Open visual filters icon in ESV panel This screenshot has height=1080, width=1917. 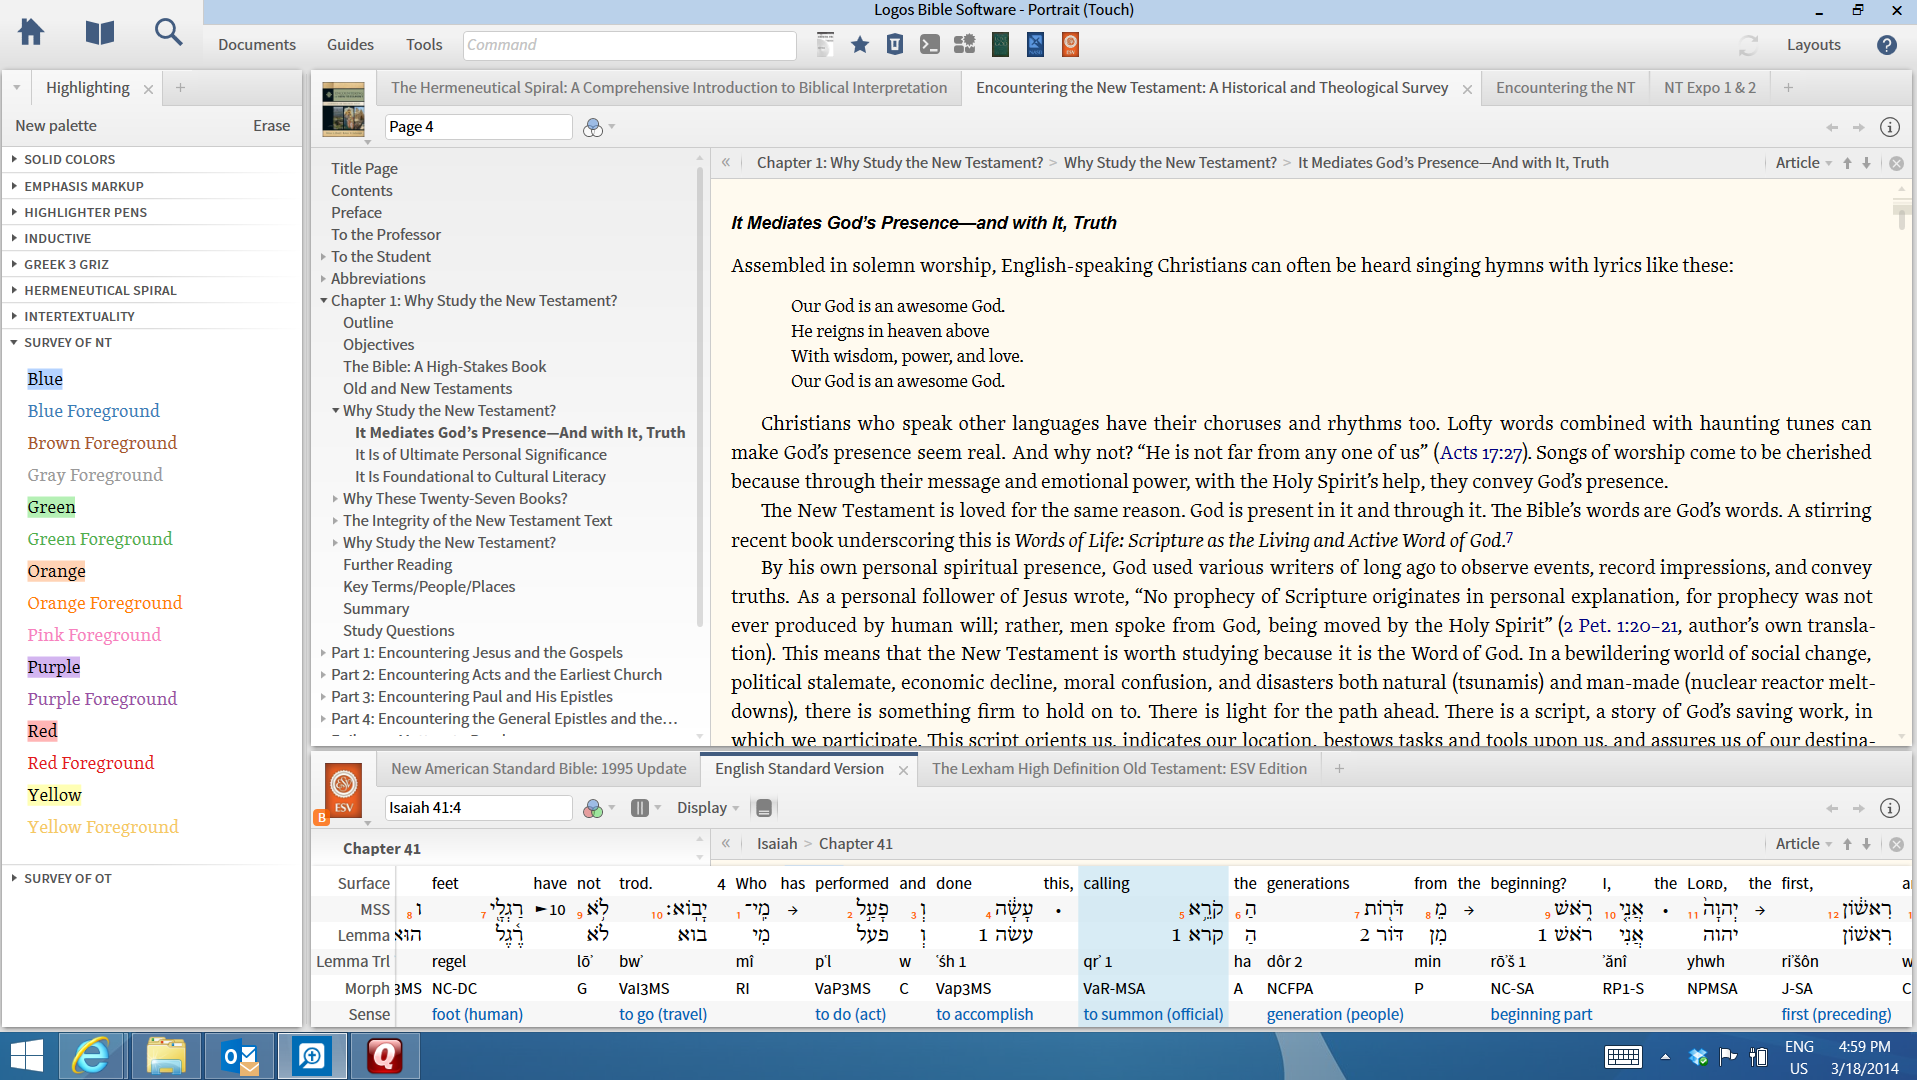[593, 808]
